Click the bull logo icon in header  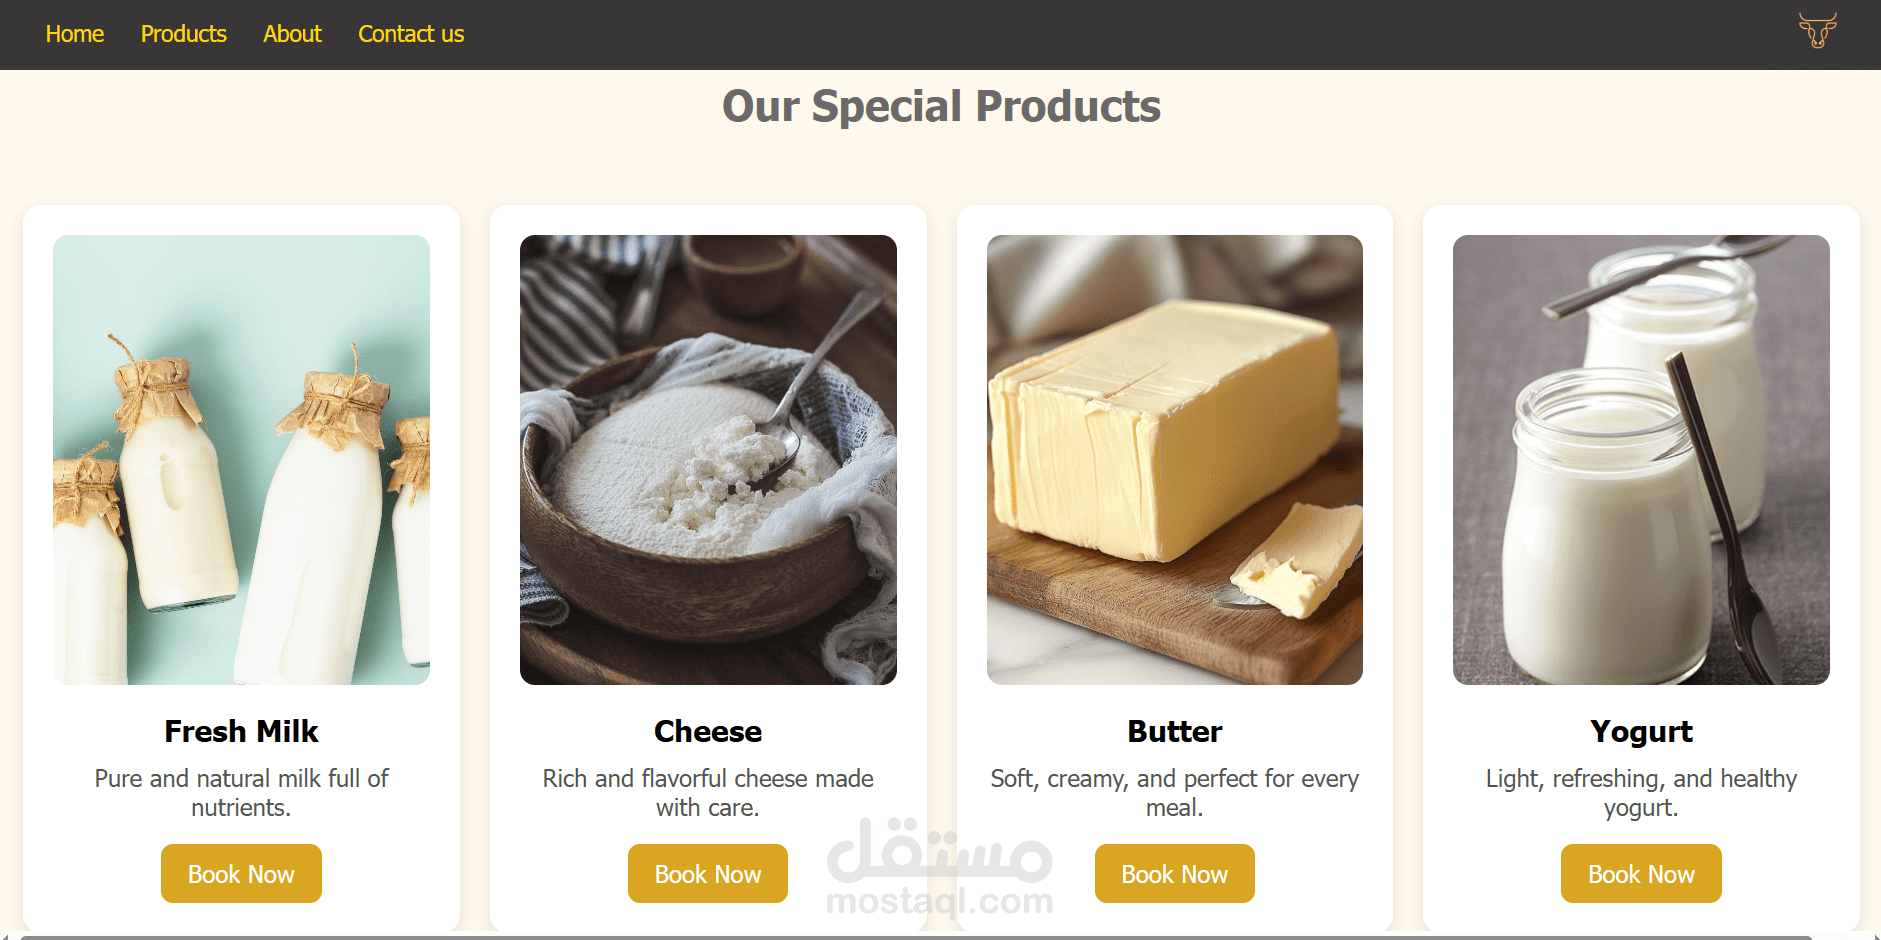(x=1817, y=30)
